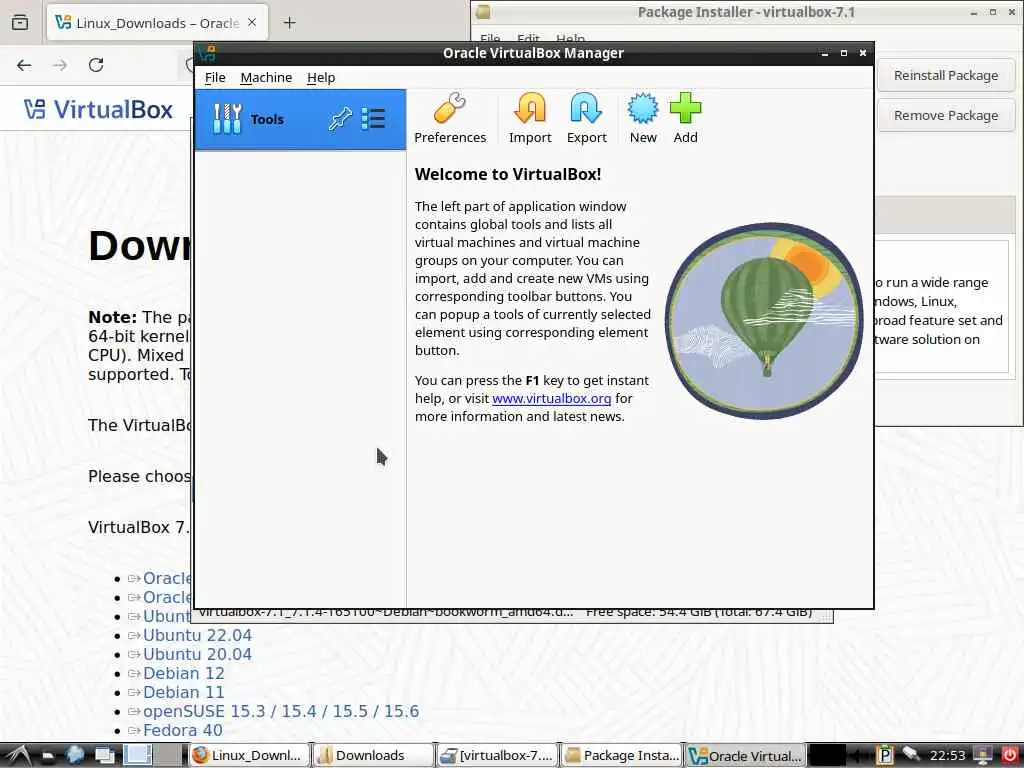1024x768 pixels.
Task: Click the 22:53 clock in taskbar
Action: pos(948,756)
